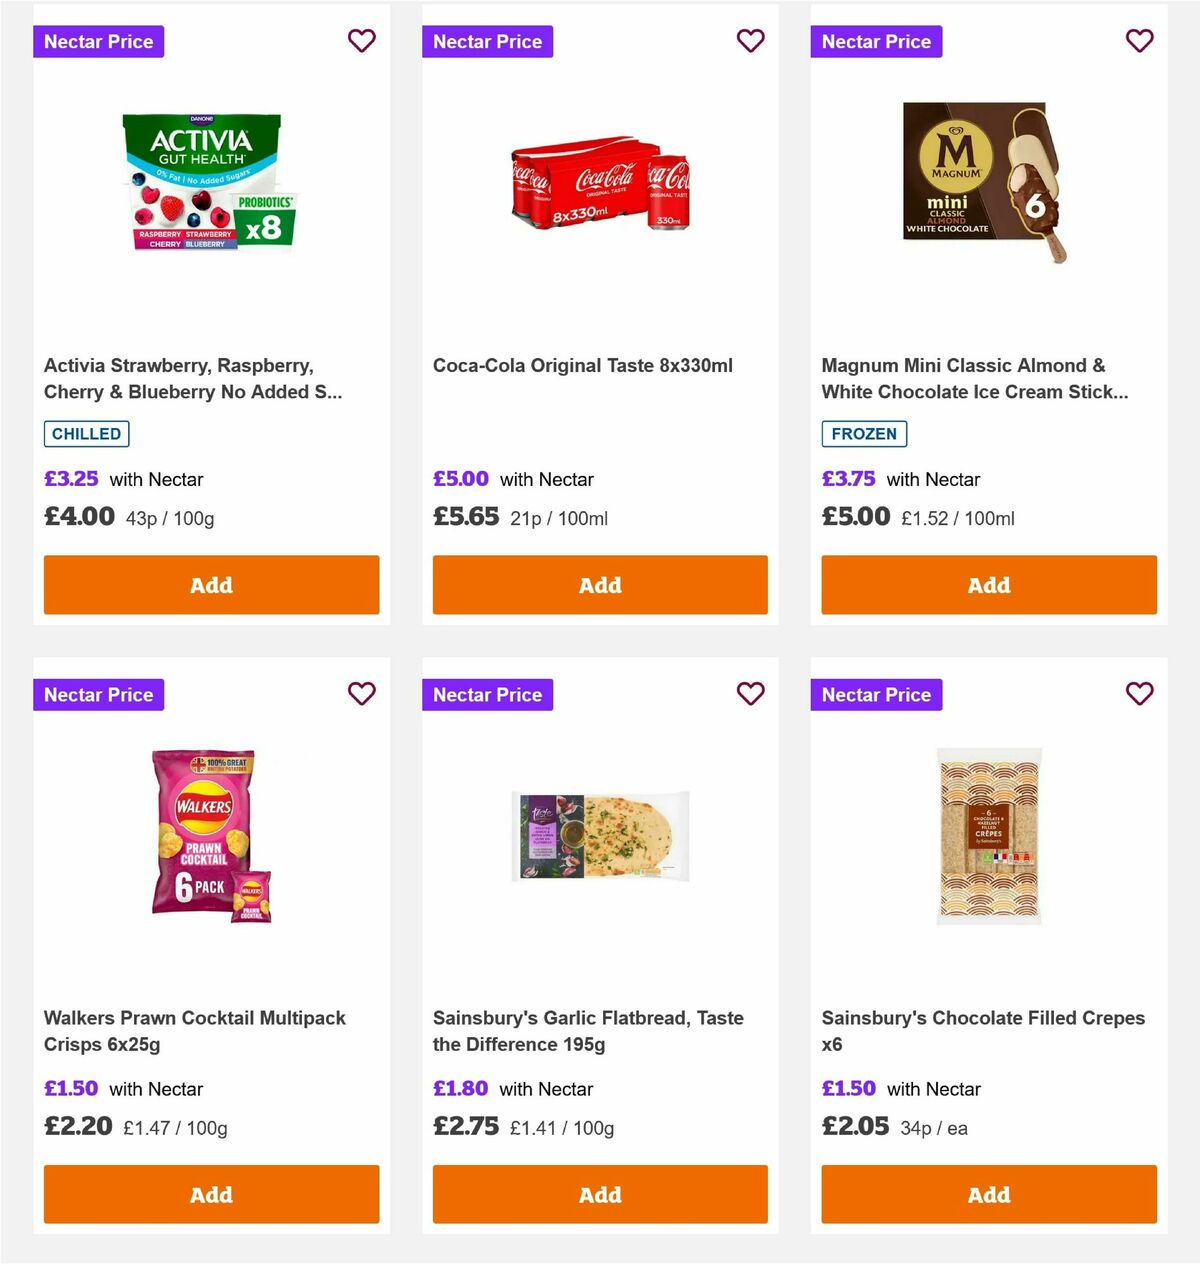The width and height of the screenshot is (1200, 1265).
Task: Add the Chocolate Crepes to the trolley
Action: [x=988, y=1194]
